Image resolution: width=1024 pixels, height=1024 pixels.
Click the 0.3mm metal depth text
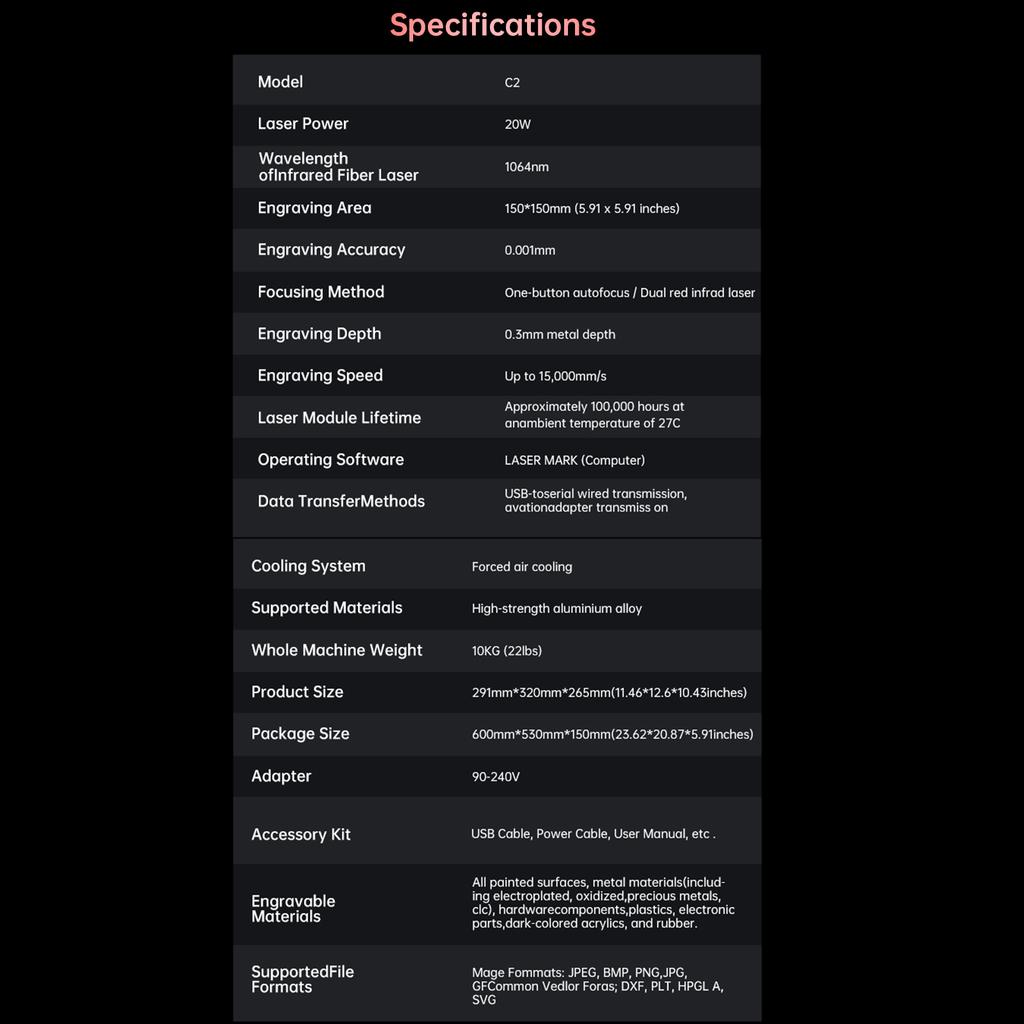tap(559, 335)
